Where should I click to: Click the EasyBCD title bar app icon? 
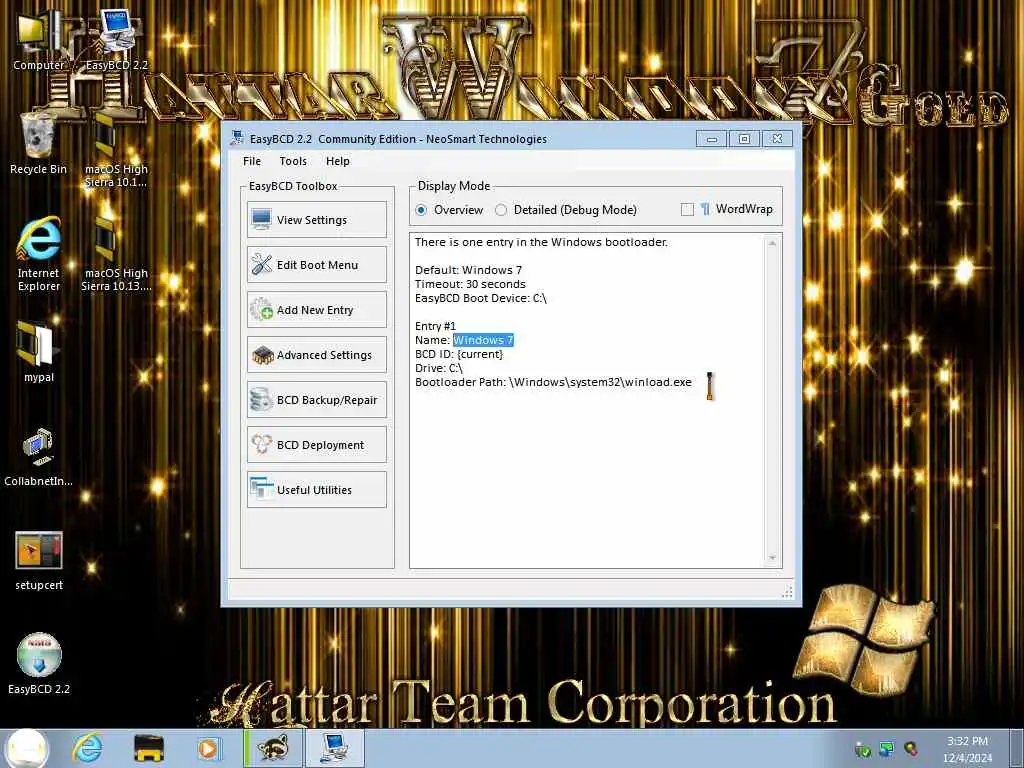pyautogui.click(x=237, y=138)
